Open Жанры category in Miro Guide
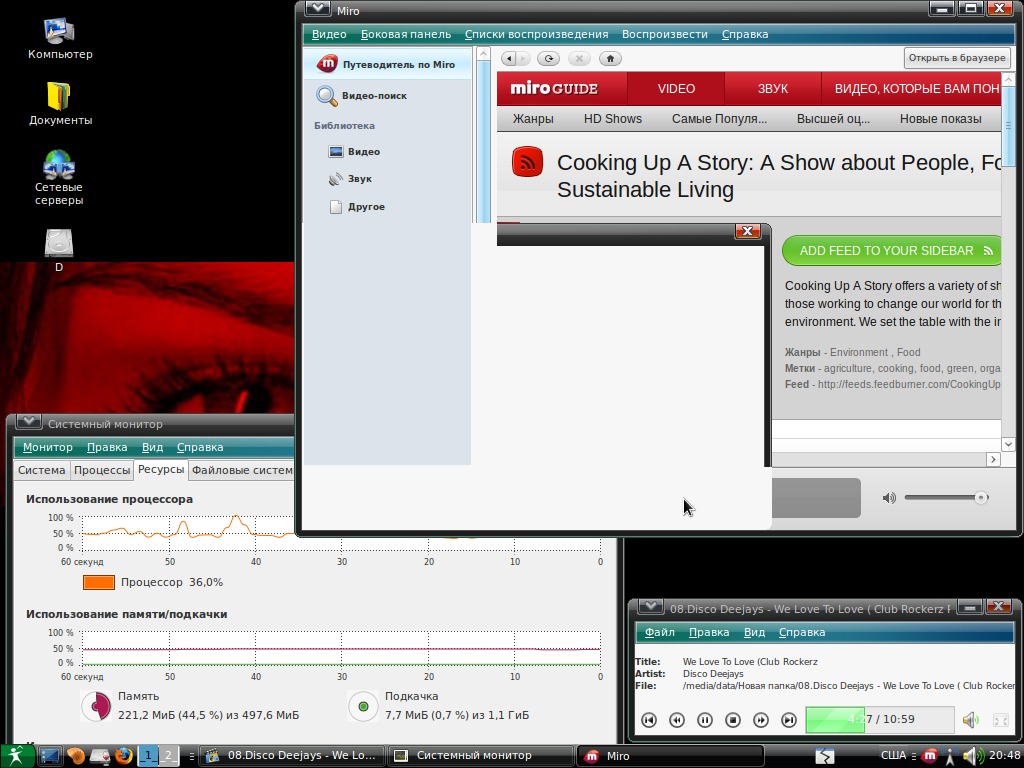Viewport: 1024px width, 768px height. 533,119
